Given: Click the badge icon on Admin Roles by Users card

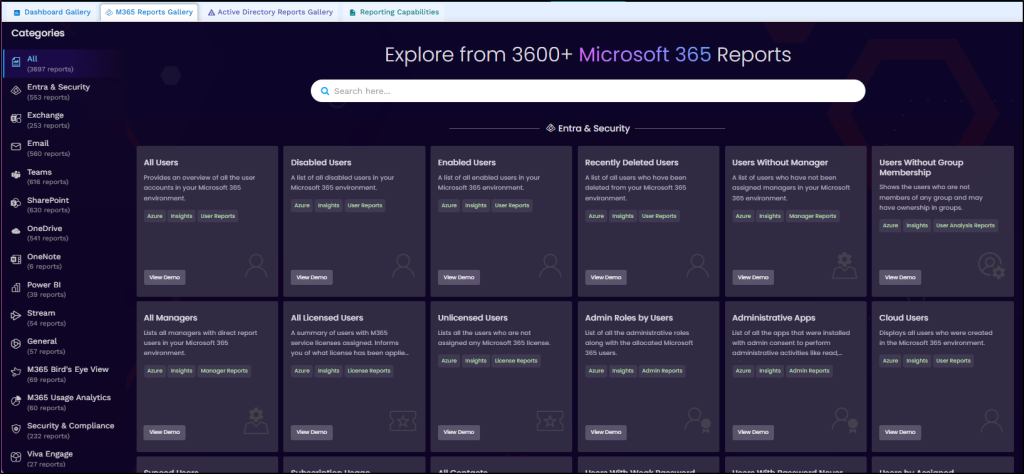Looking at the screenshot, I should 697,420.
